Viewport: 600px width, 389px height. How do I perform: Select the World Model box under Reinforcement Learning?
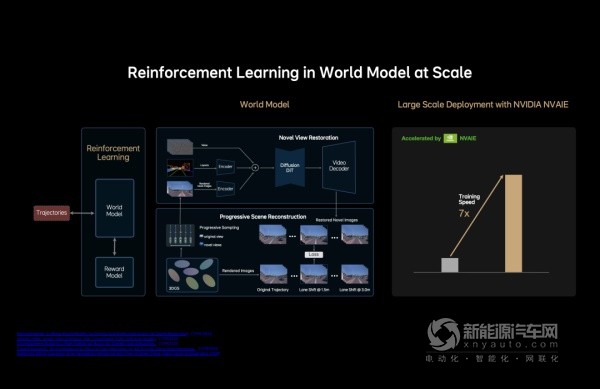[114, 208]
